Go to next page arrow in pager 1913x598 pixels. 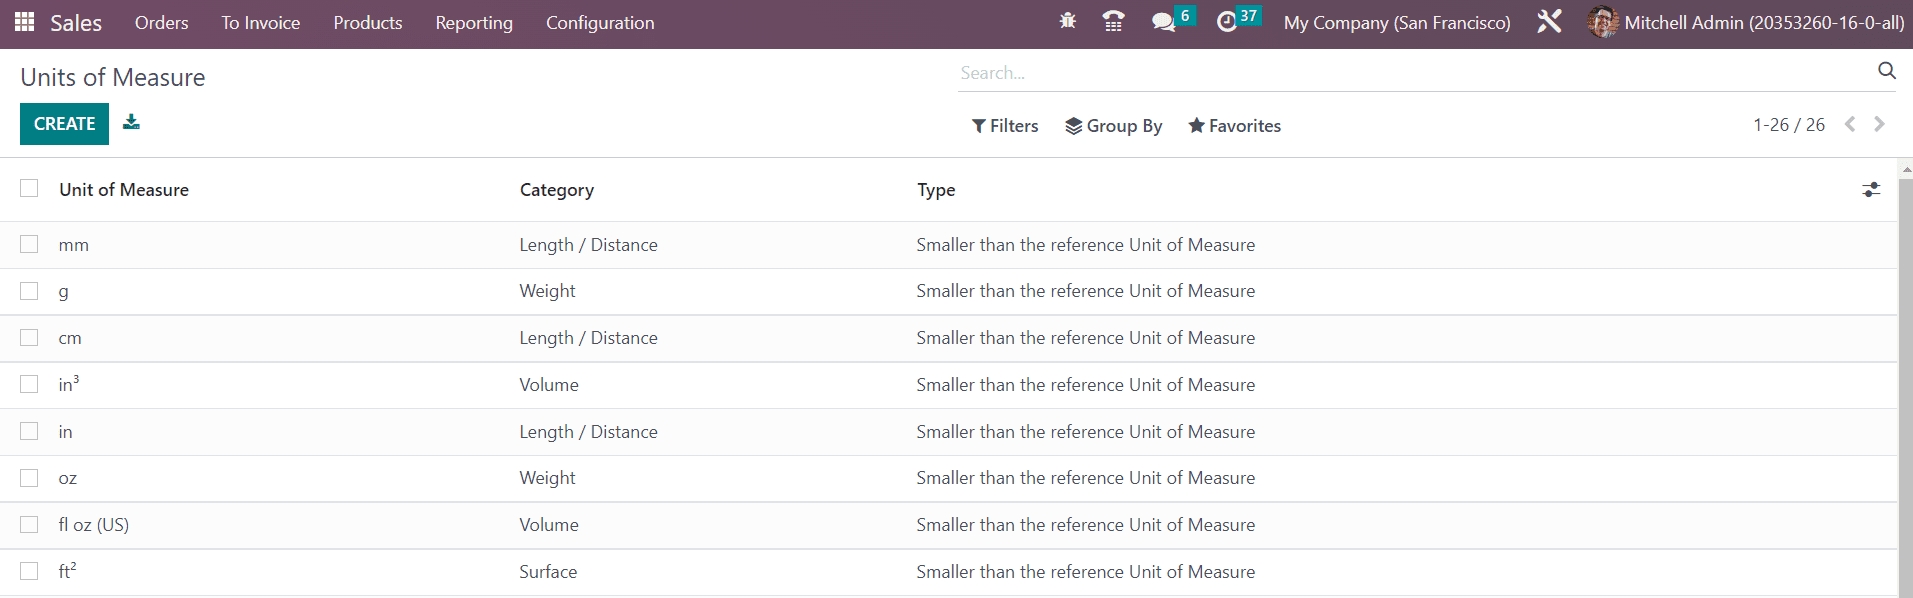click(1879, 124)
